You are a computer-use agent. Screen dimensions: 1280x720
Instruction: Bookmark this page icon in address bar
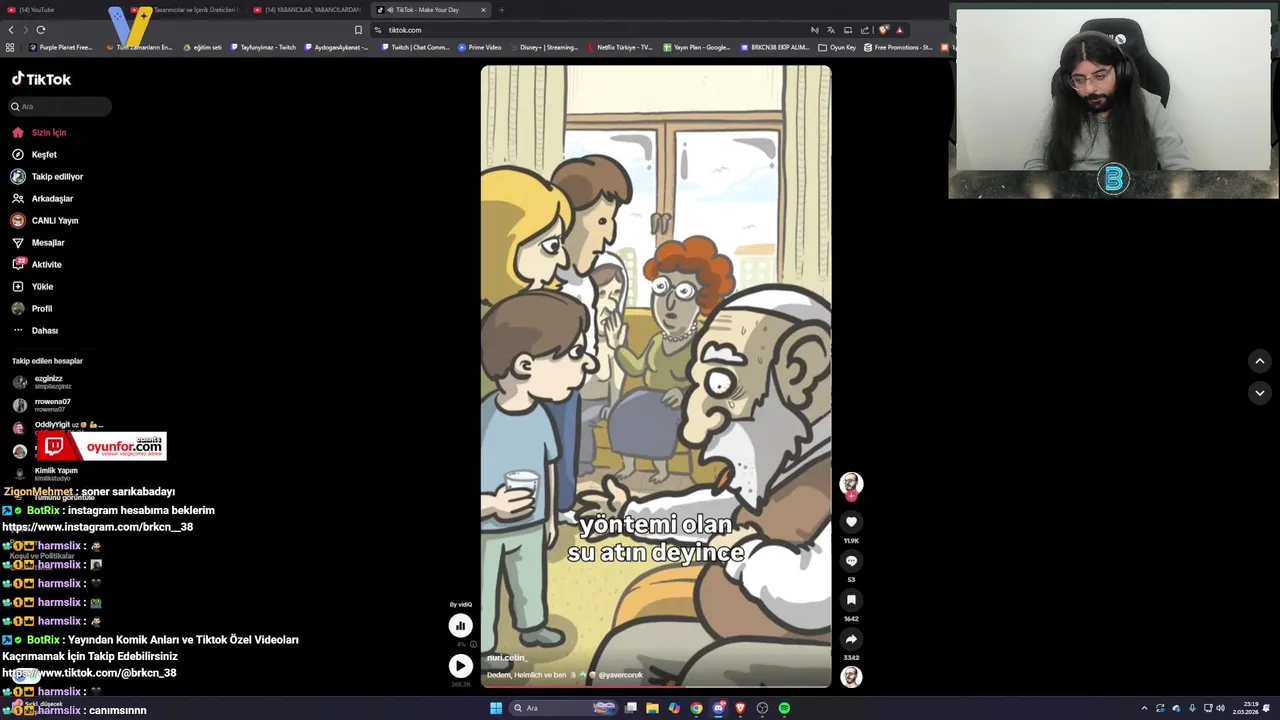(x=358, y=30)
